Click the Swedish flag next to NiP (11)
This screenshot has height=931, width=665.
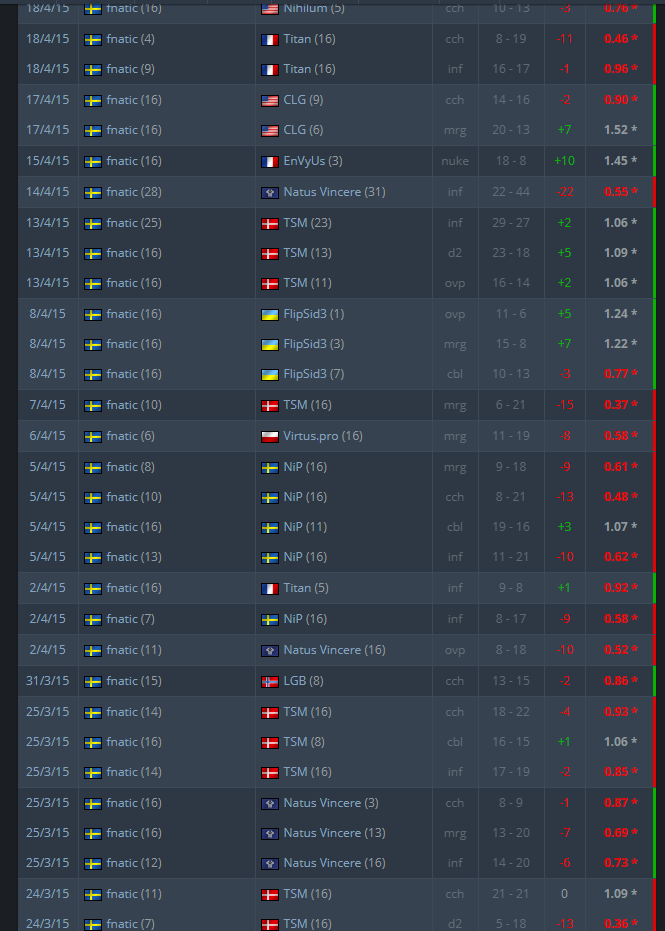pyautogui.click(x=270, y=527)
